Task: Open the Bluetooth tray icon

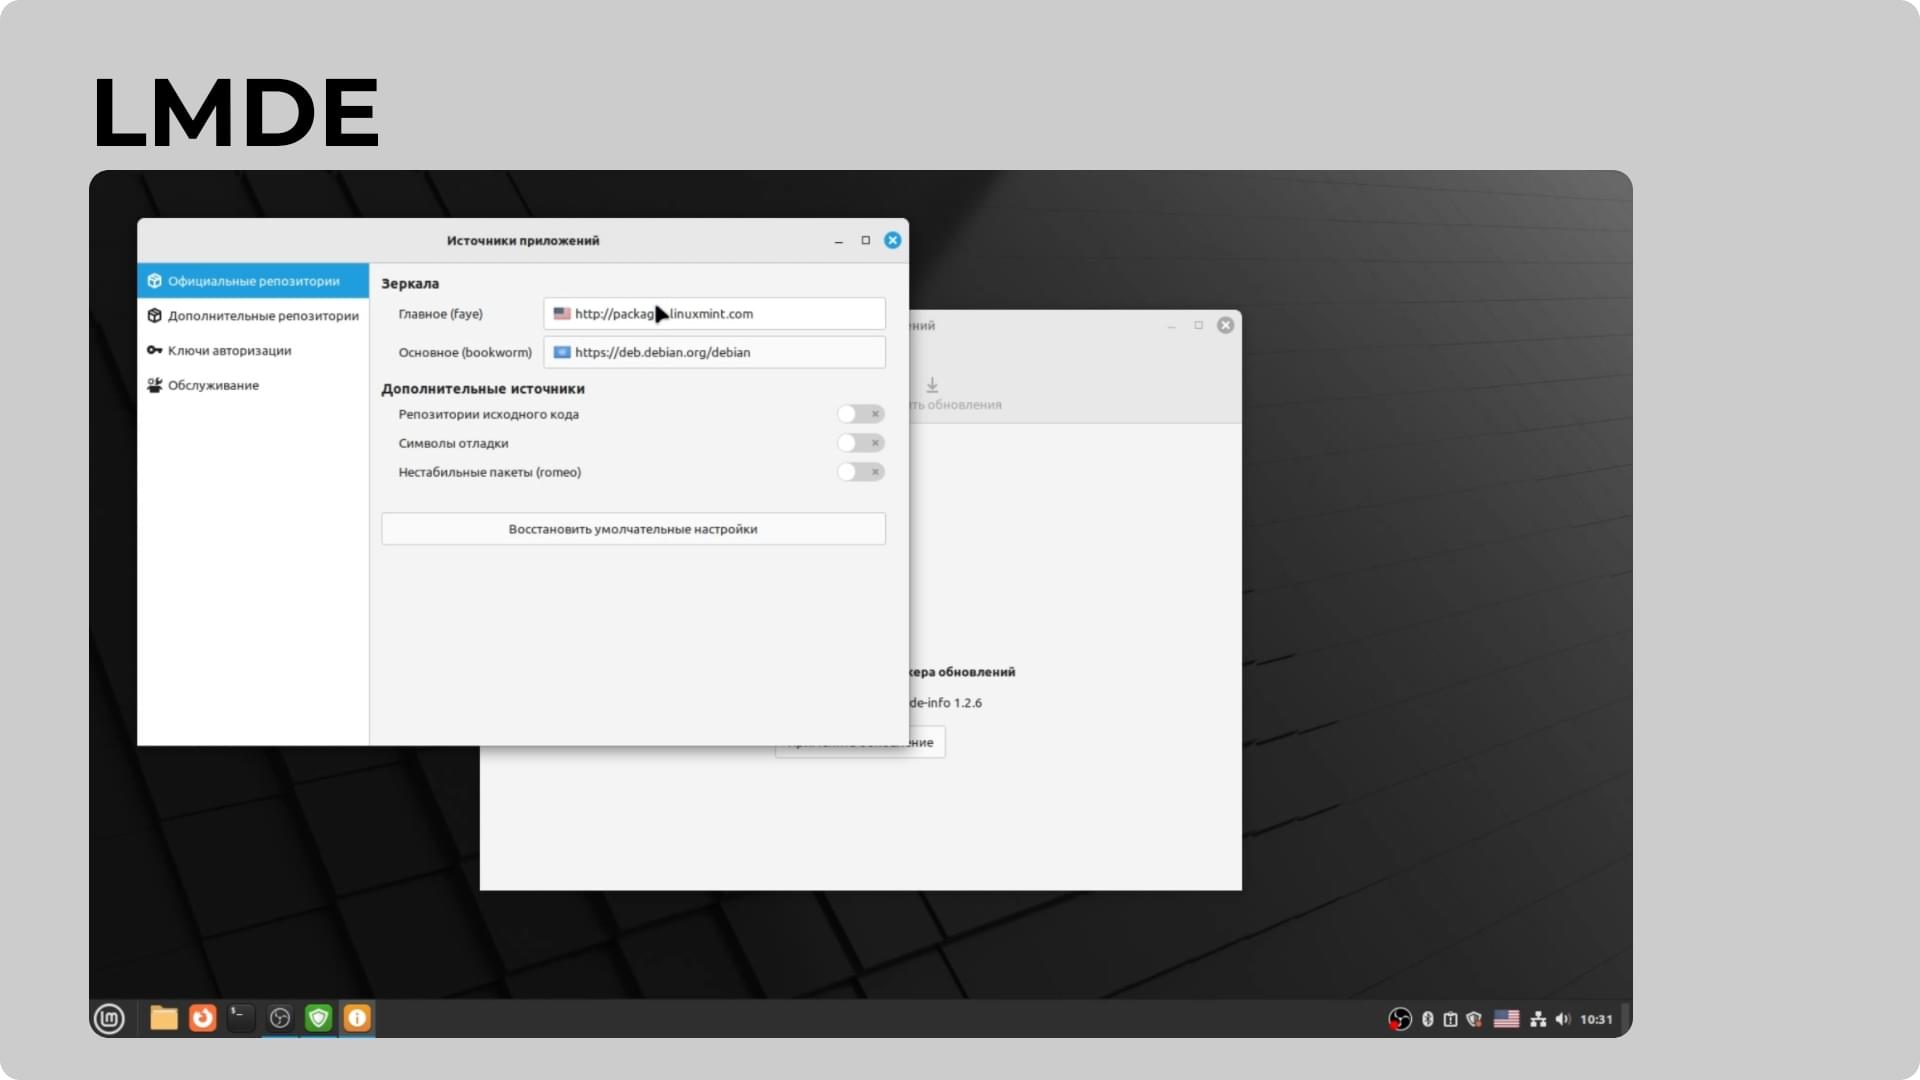Action: [x=1428, y=1019]
